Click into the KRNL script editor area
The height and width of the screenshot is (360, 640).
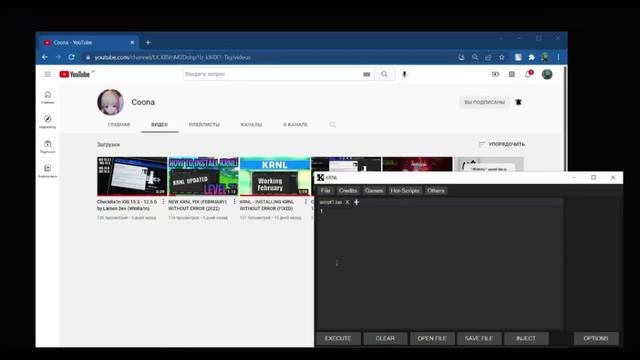[x=440, y=267]
